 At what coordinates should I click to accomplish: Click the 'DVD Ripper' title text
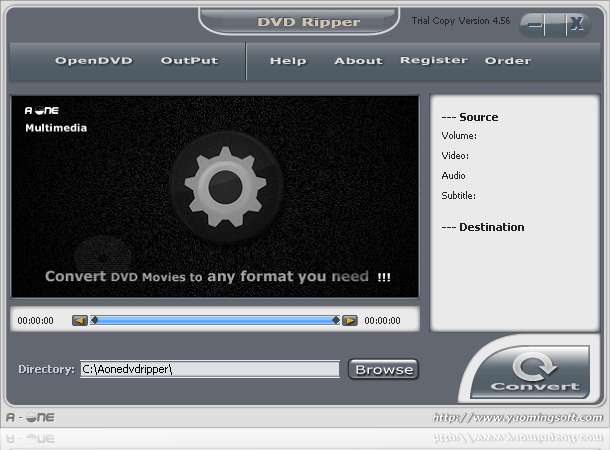[309, 22]
